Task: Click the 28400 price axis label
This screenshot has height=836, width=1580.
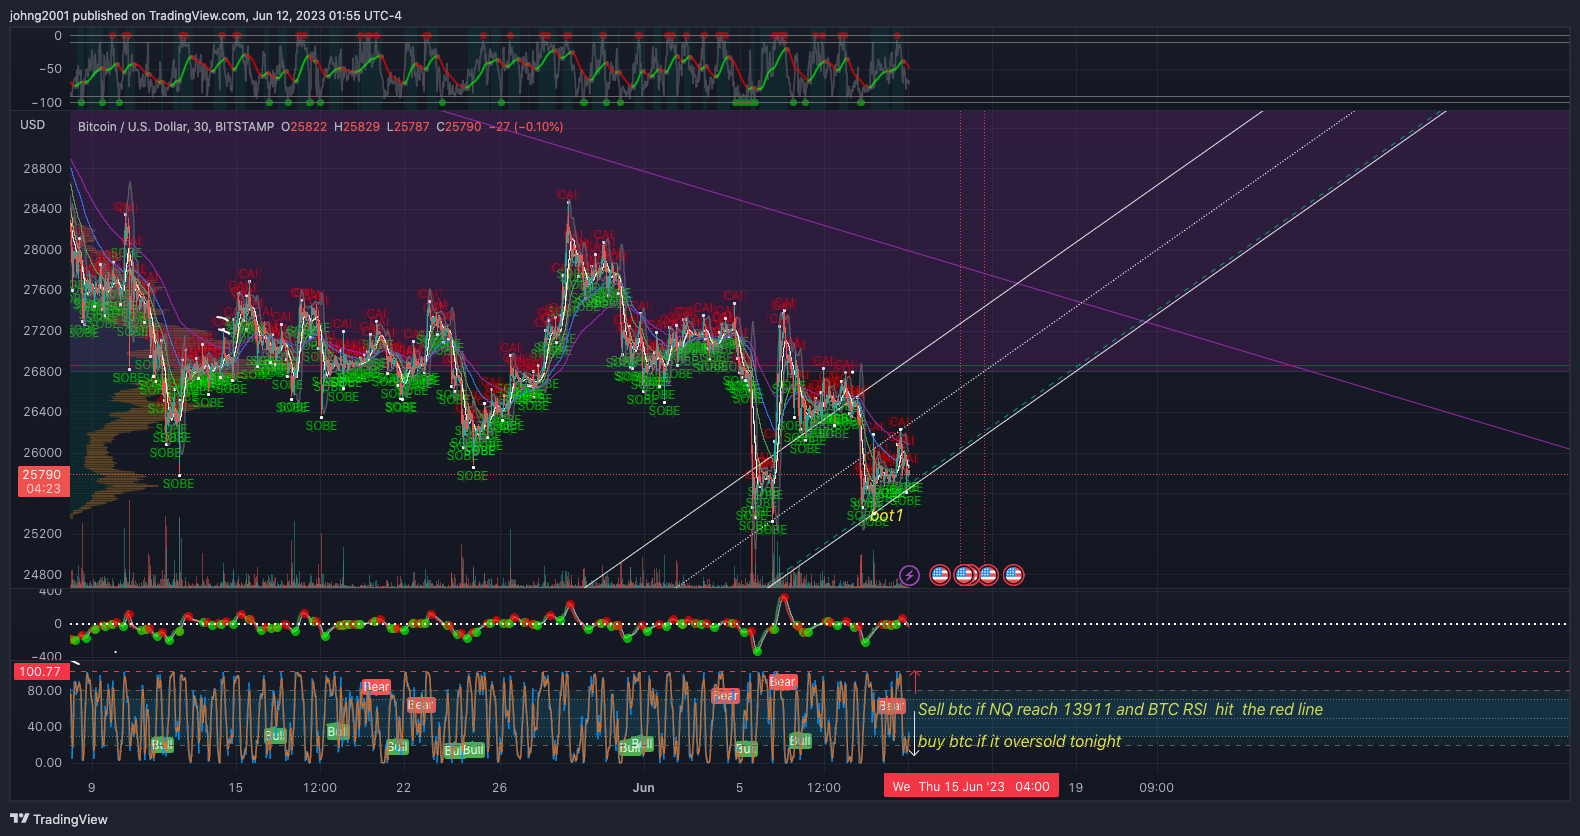Action: (x=42, y=209)
